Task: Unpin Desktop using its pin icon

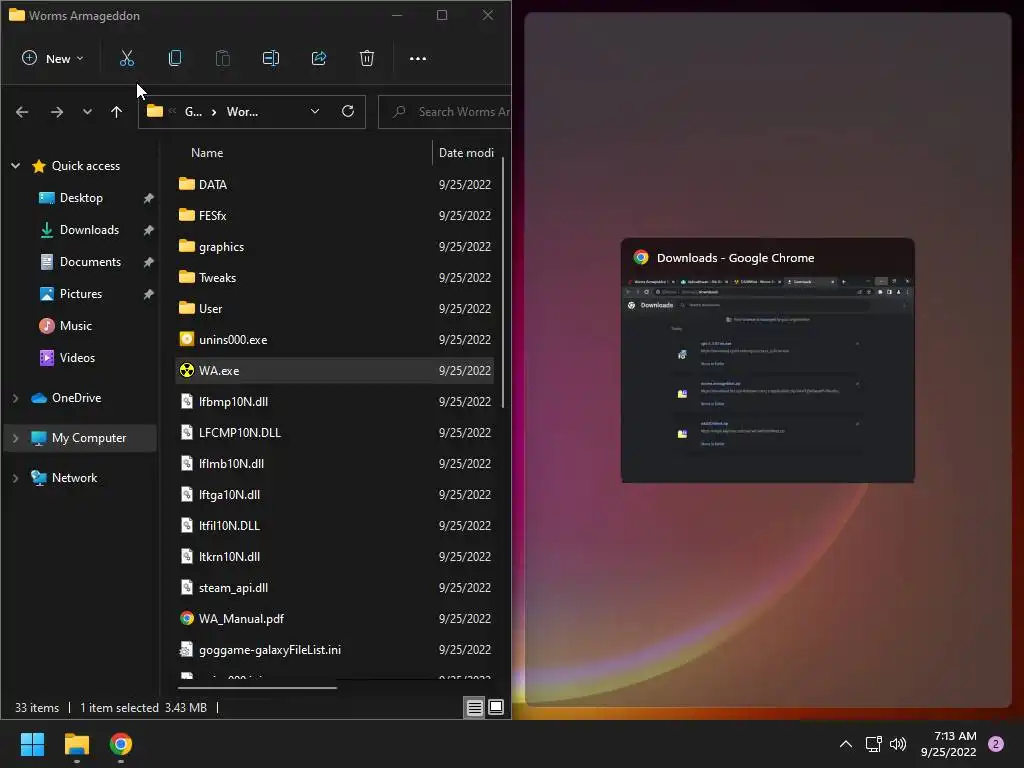Action: click(148, 198)
